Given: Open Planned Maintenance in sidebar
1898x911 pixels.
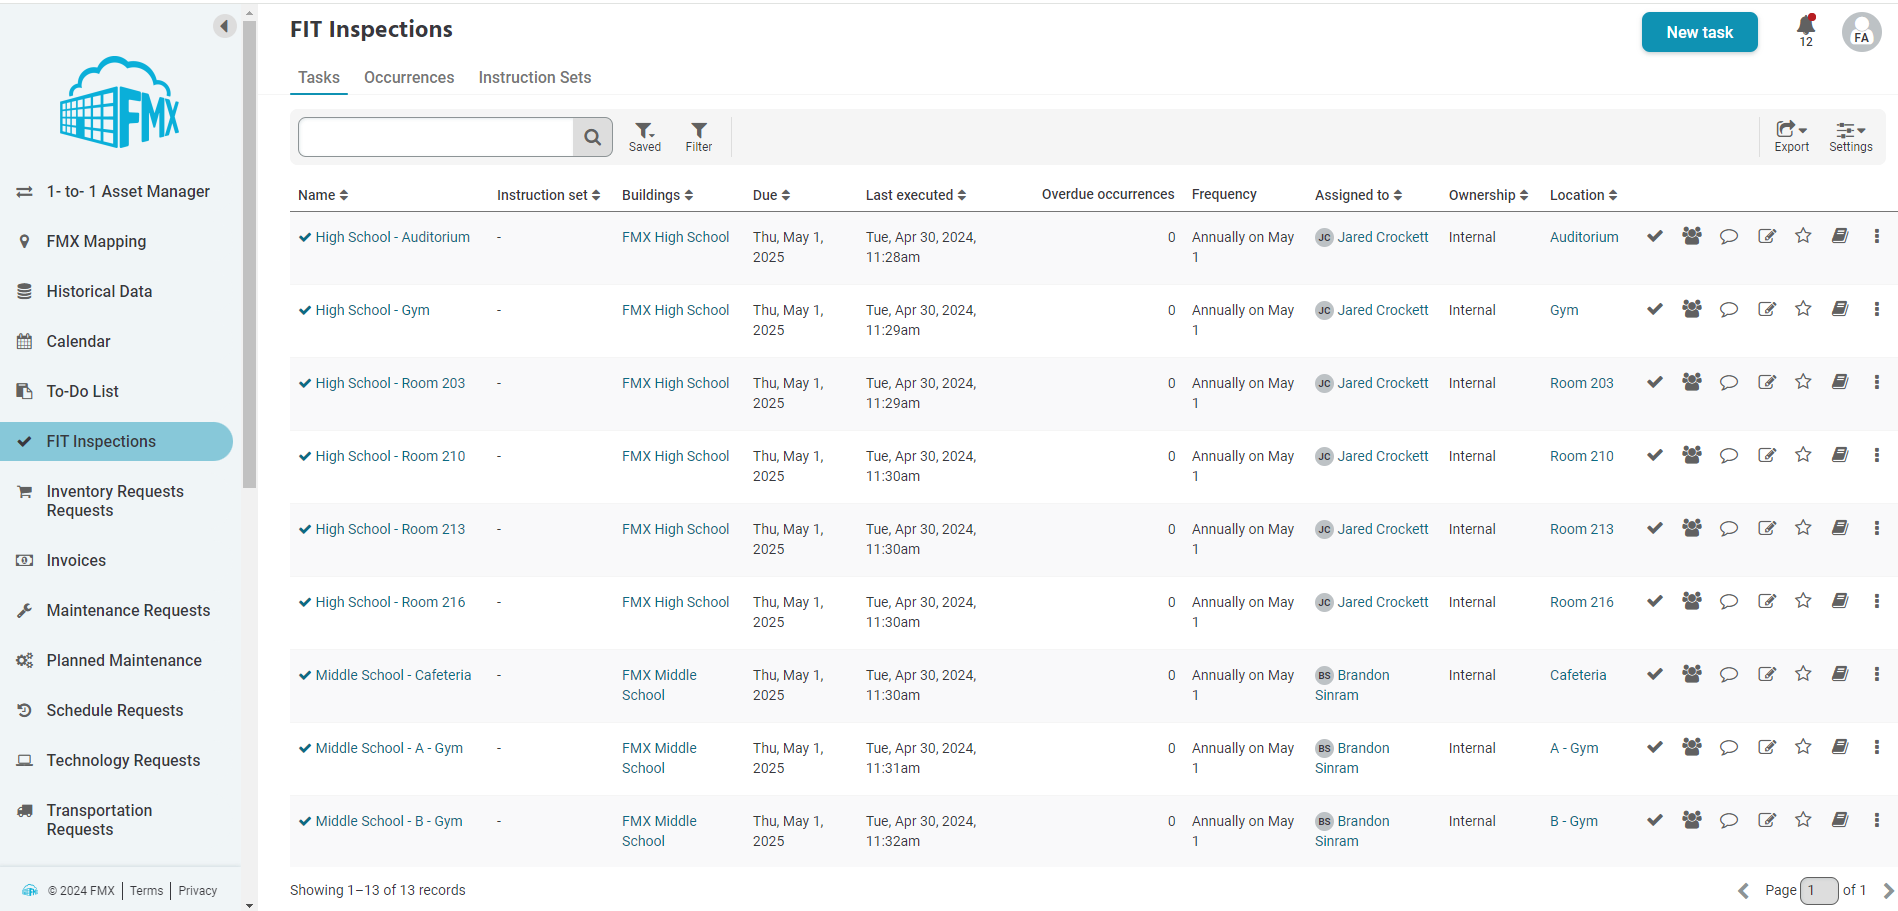Looking at the screenshot, I should coord(124,661).
